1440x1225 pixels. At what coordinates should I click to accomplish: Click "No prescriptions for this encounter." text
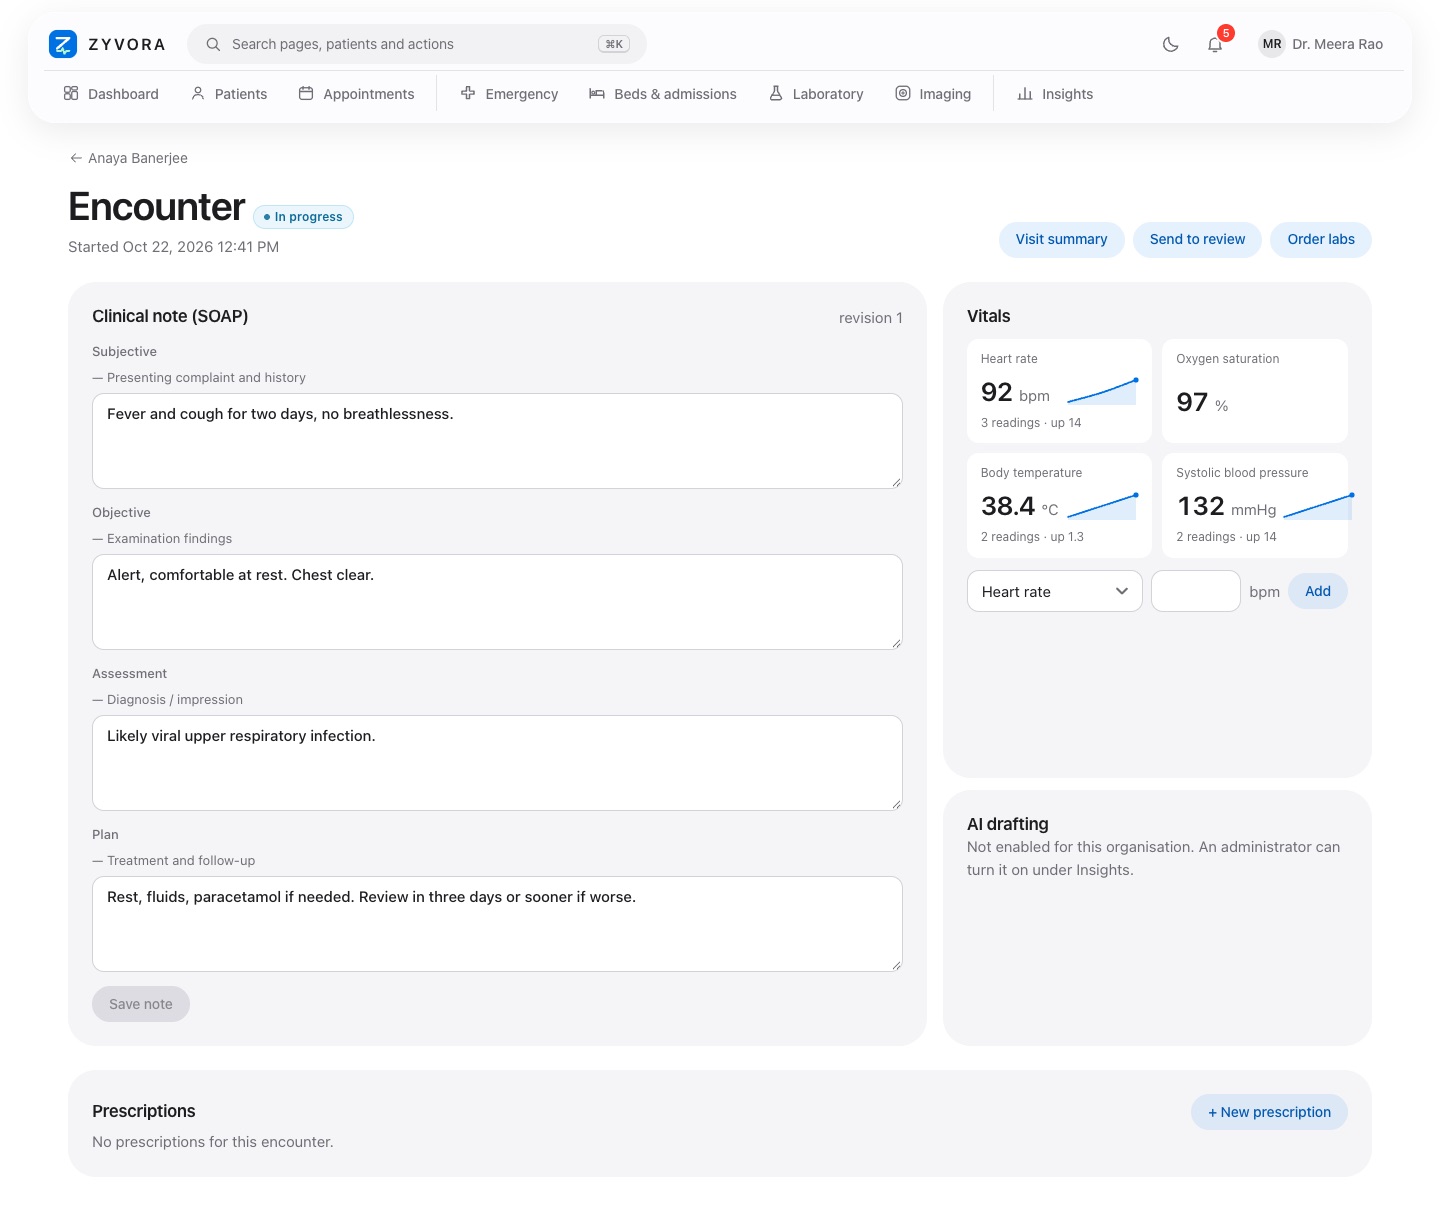click(213, 1142)
